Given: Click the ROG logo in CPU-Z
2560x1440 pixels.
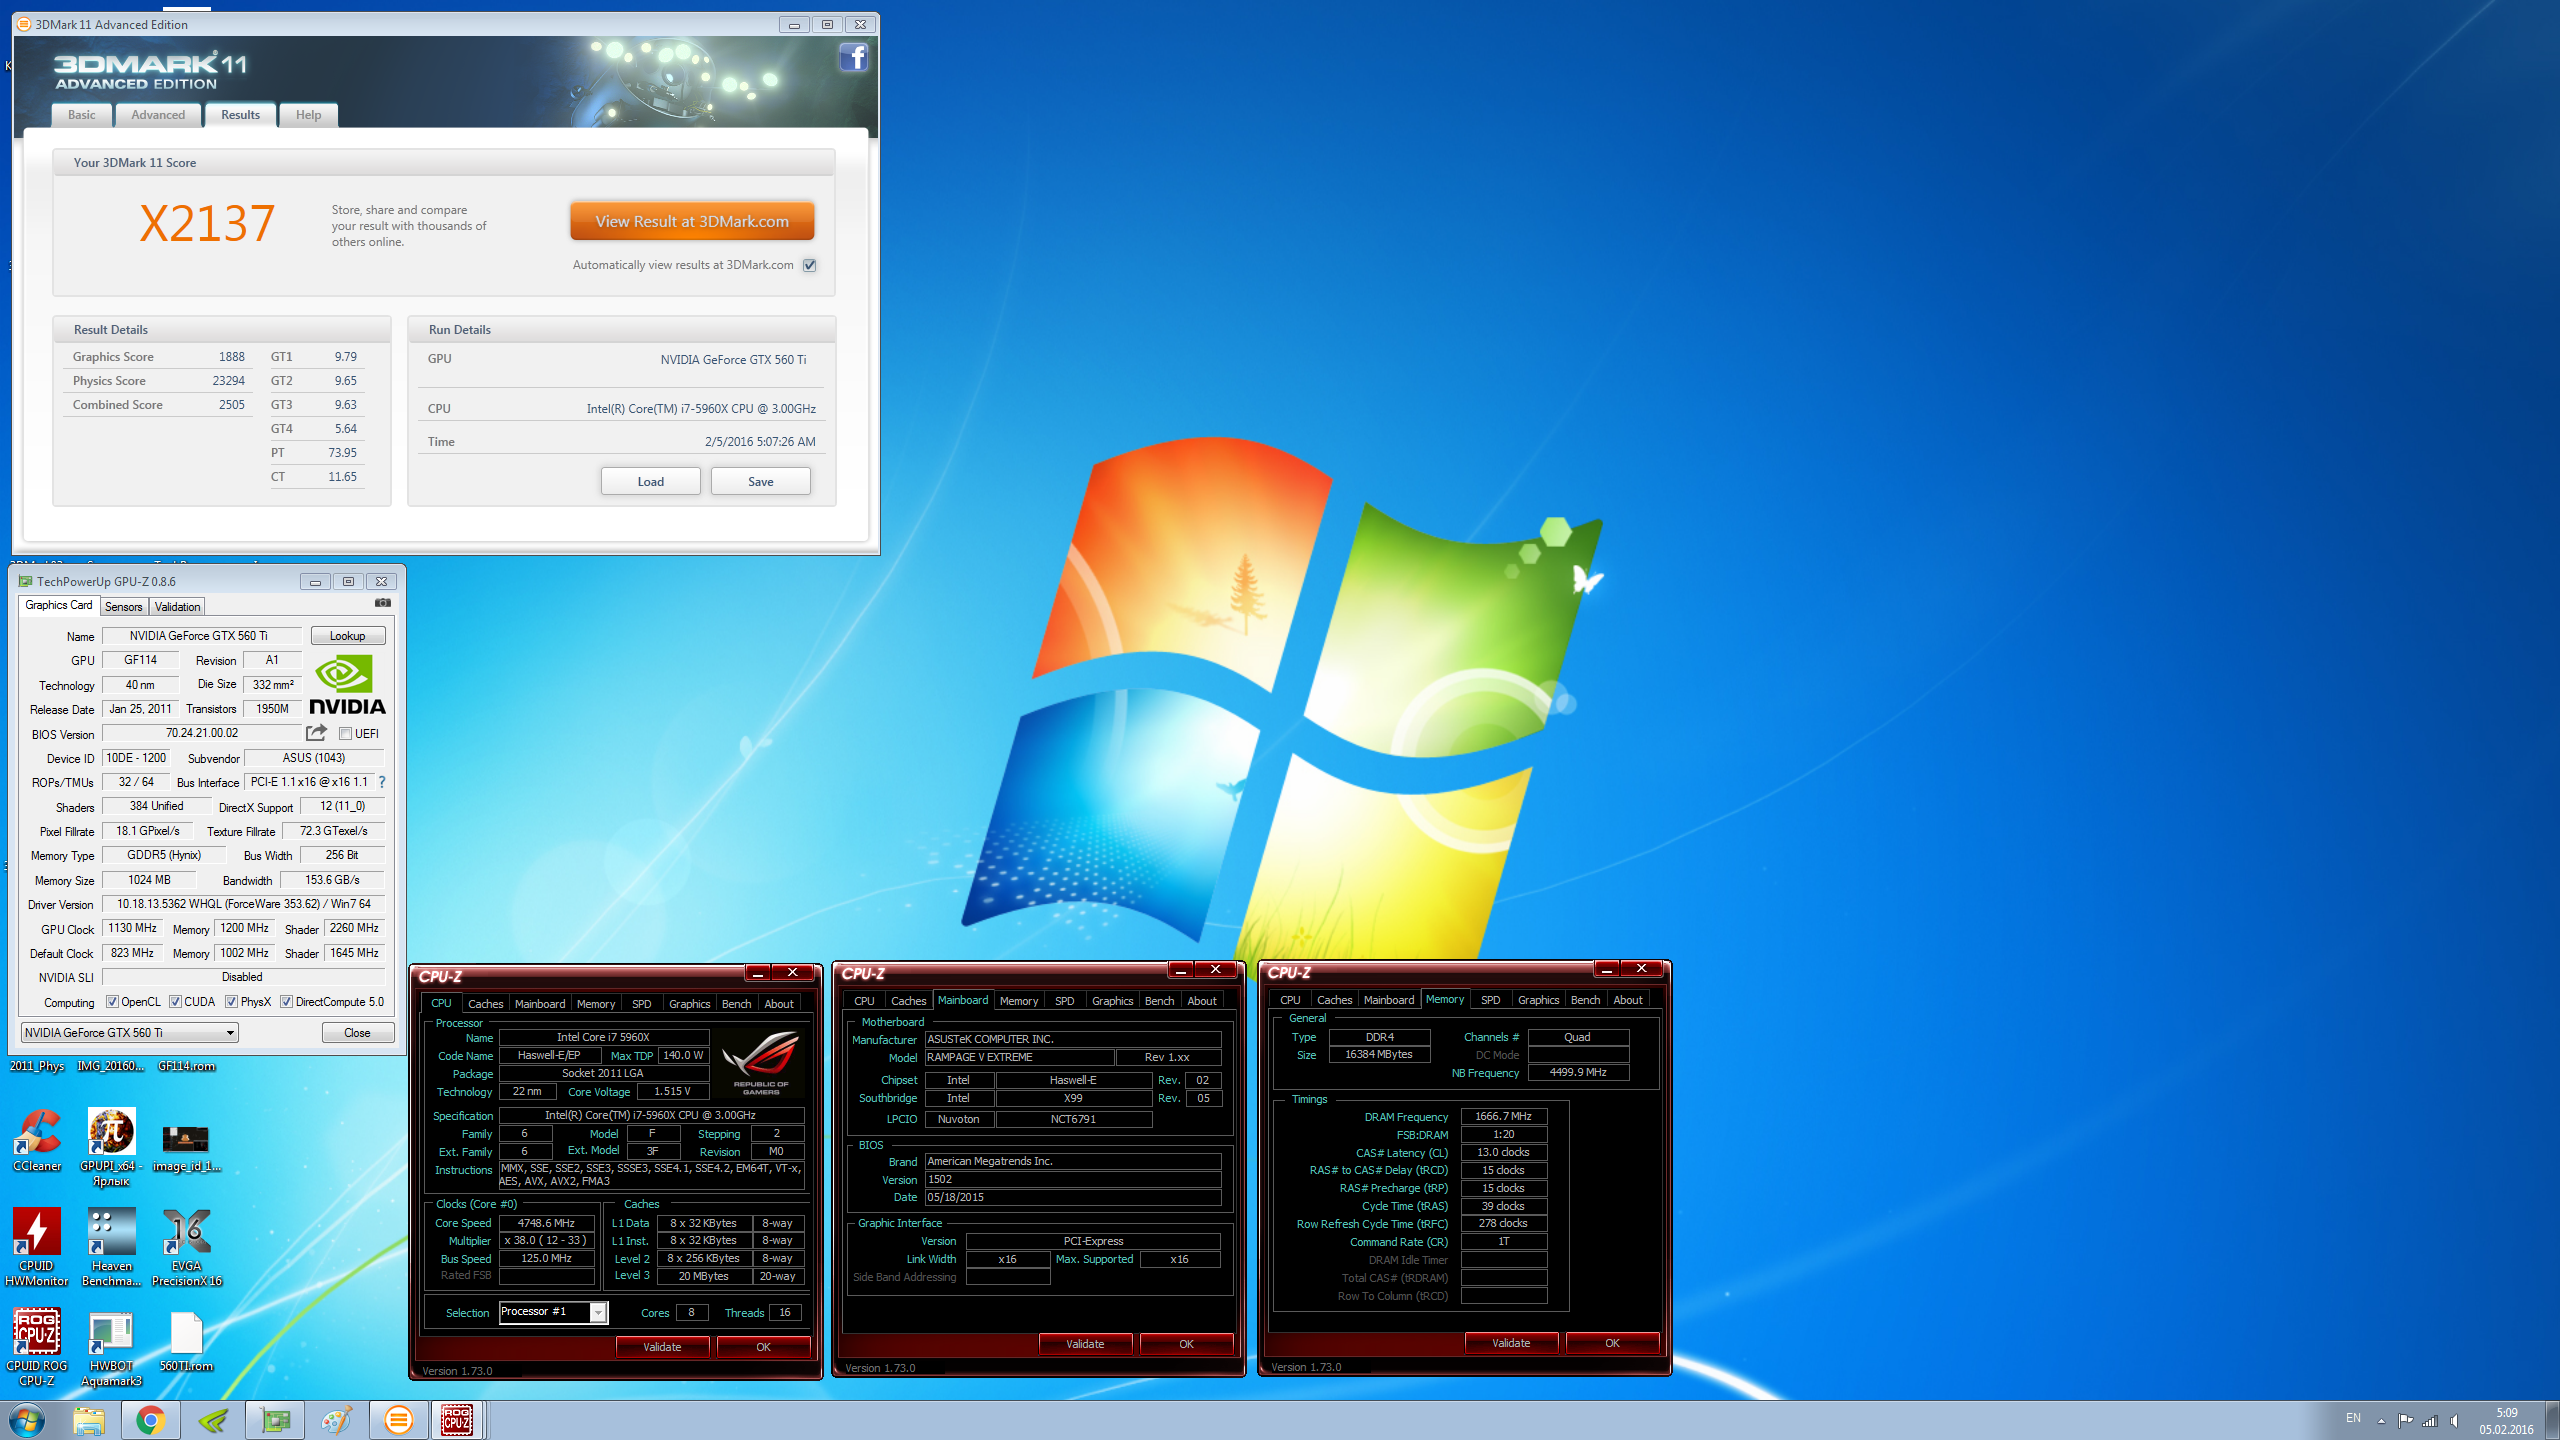Looking at the screenshot, I should pos(760,1062).
